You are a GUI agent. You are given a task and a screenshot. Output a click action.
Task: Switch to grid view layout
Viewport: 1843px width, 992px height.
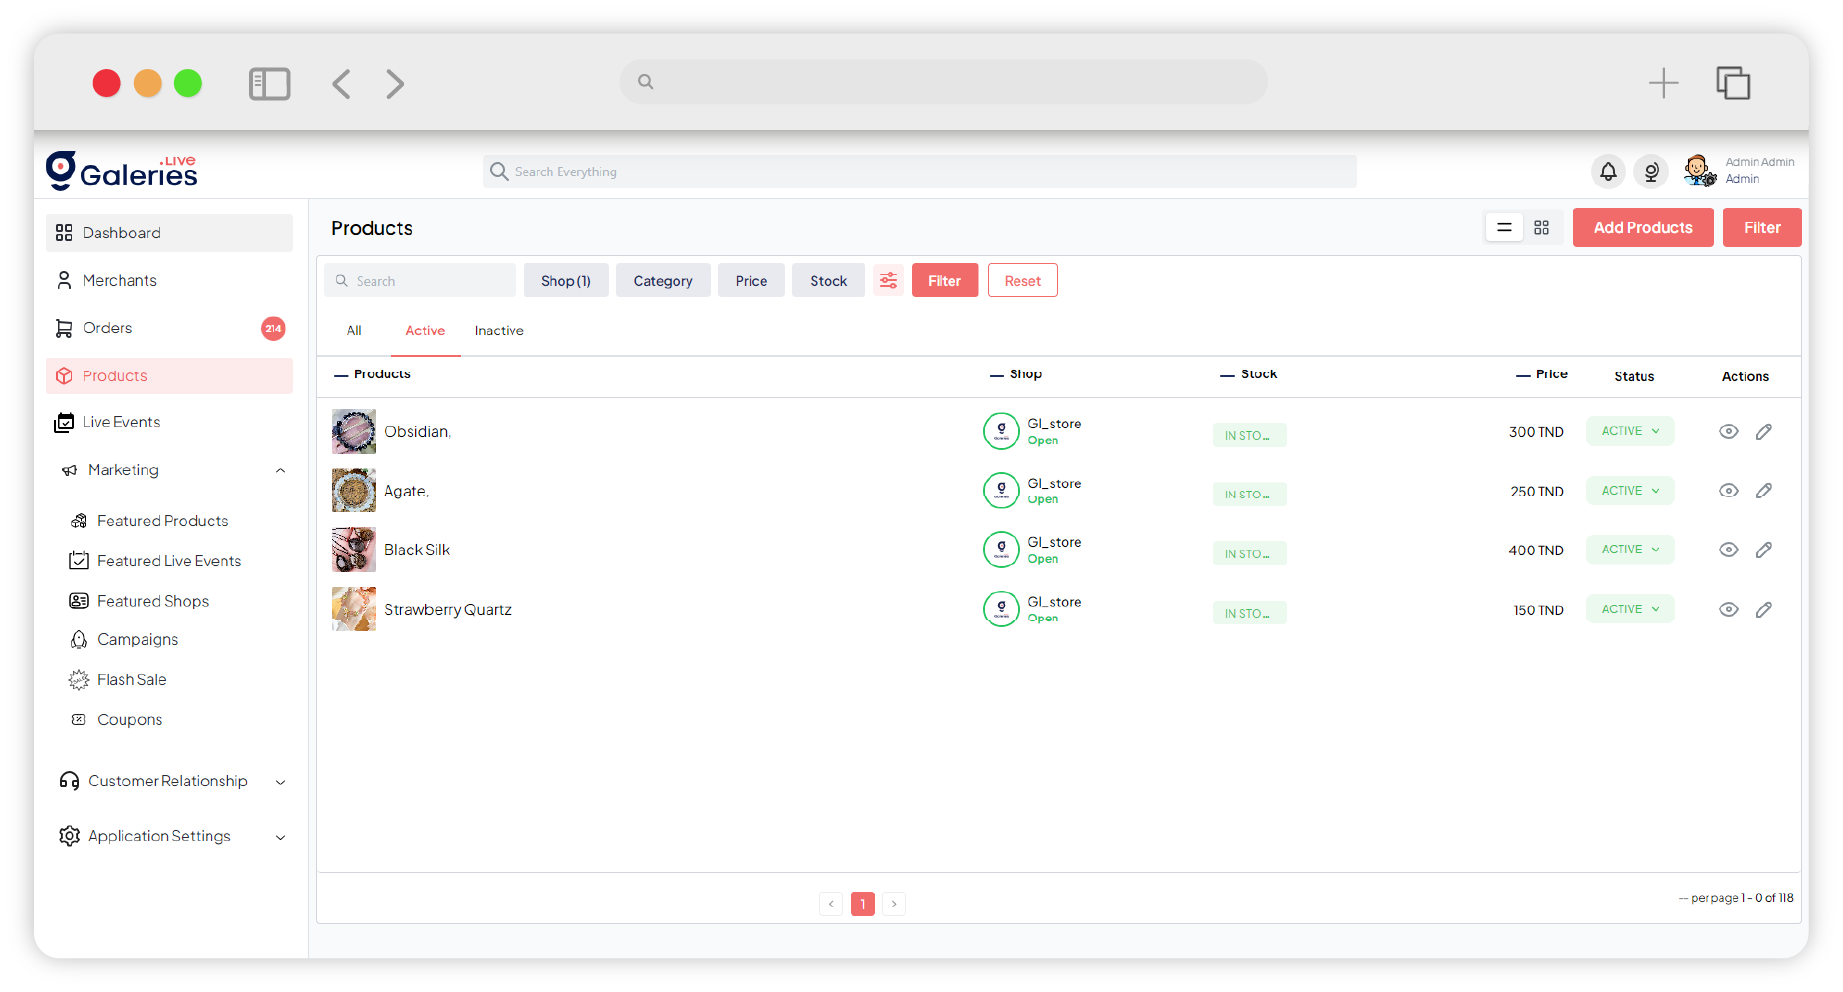coord(1541,228)
